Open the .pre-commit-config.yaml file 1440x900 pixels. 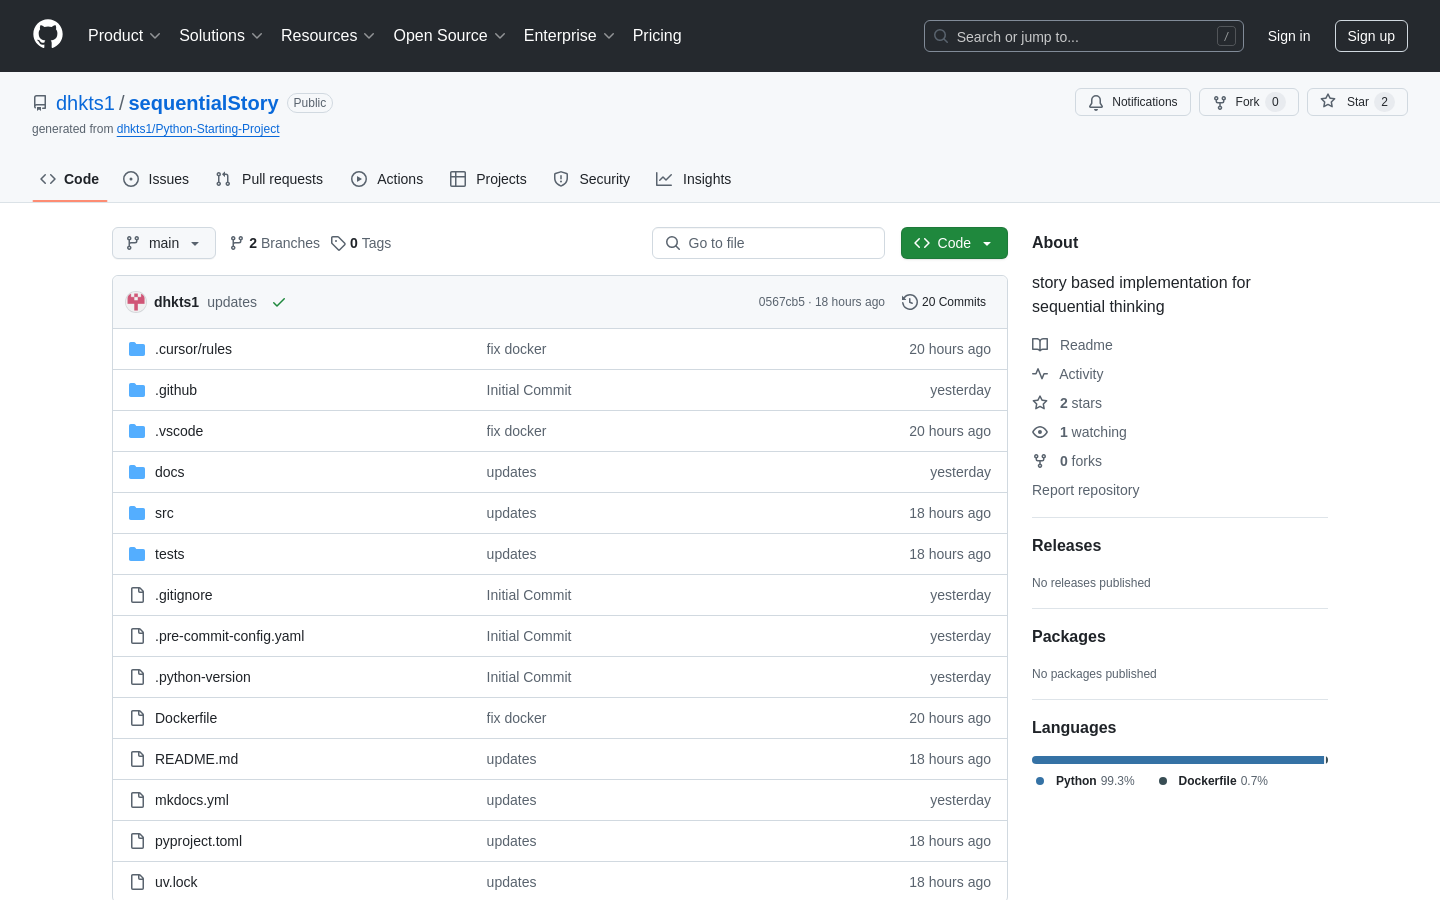click(x=229, y=636)
